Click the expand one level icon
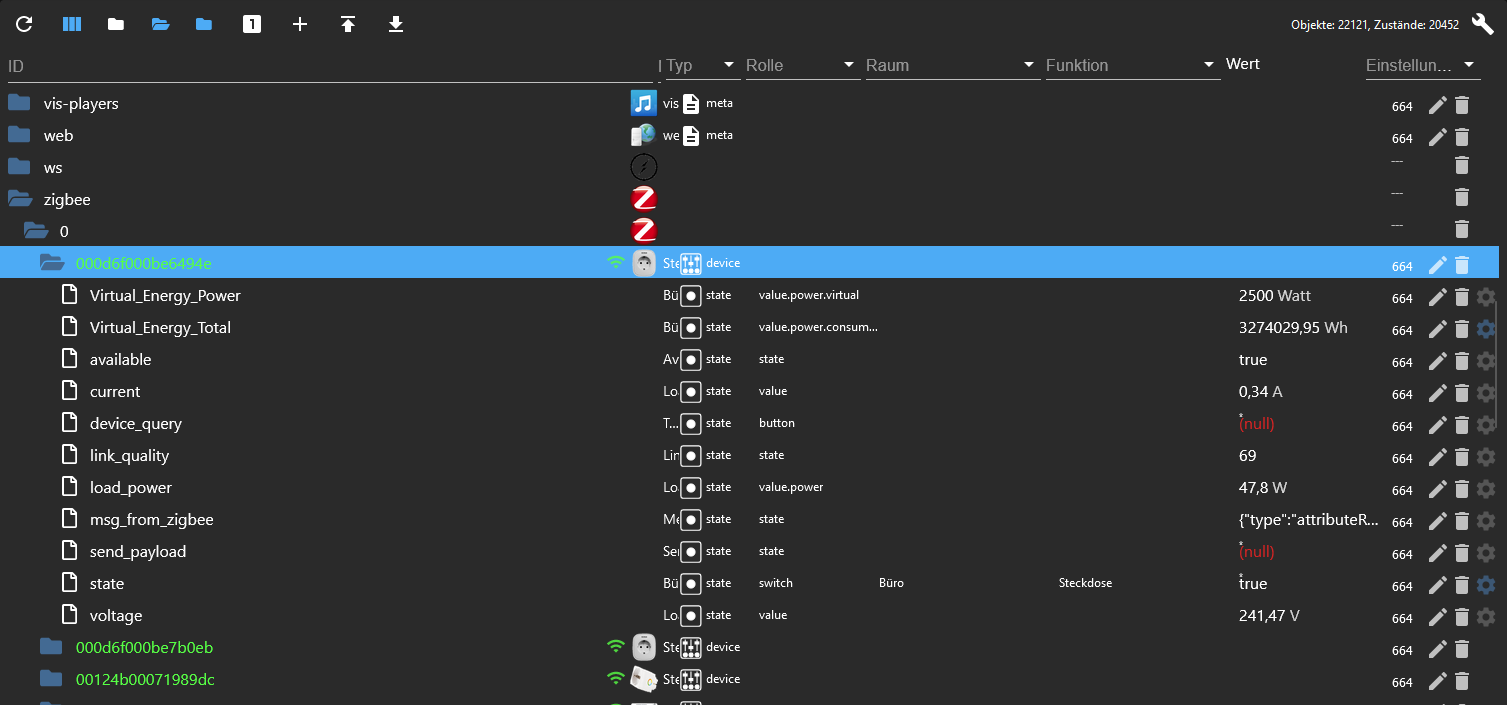Screen dimensions: 1507x705 pos(252,24)
